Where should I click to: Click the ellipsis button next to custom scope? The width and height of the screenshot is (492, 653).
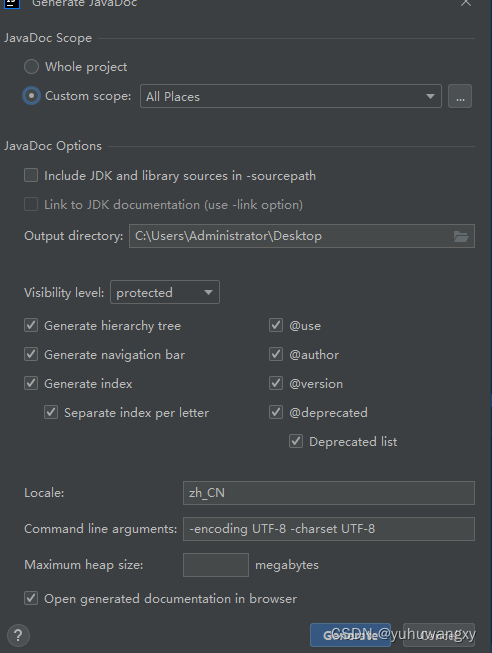pyautogui.click(x=460, y=96)
